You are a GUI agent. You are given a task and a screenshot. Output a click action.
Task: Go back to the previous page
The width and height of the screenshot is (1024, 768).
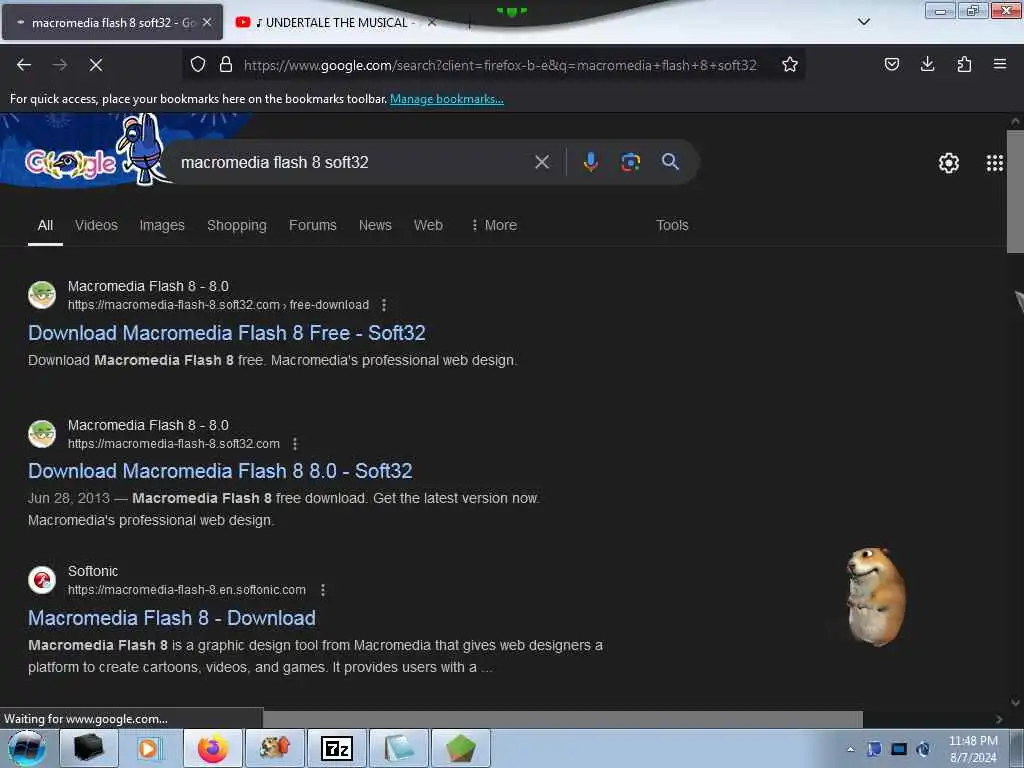[24, 65]
